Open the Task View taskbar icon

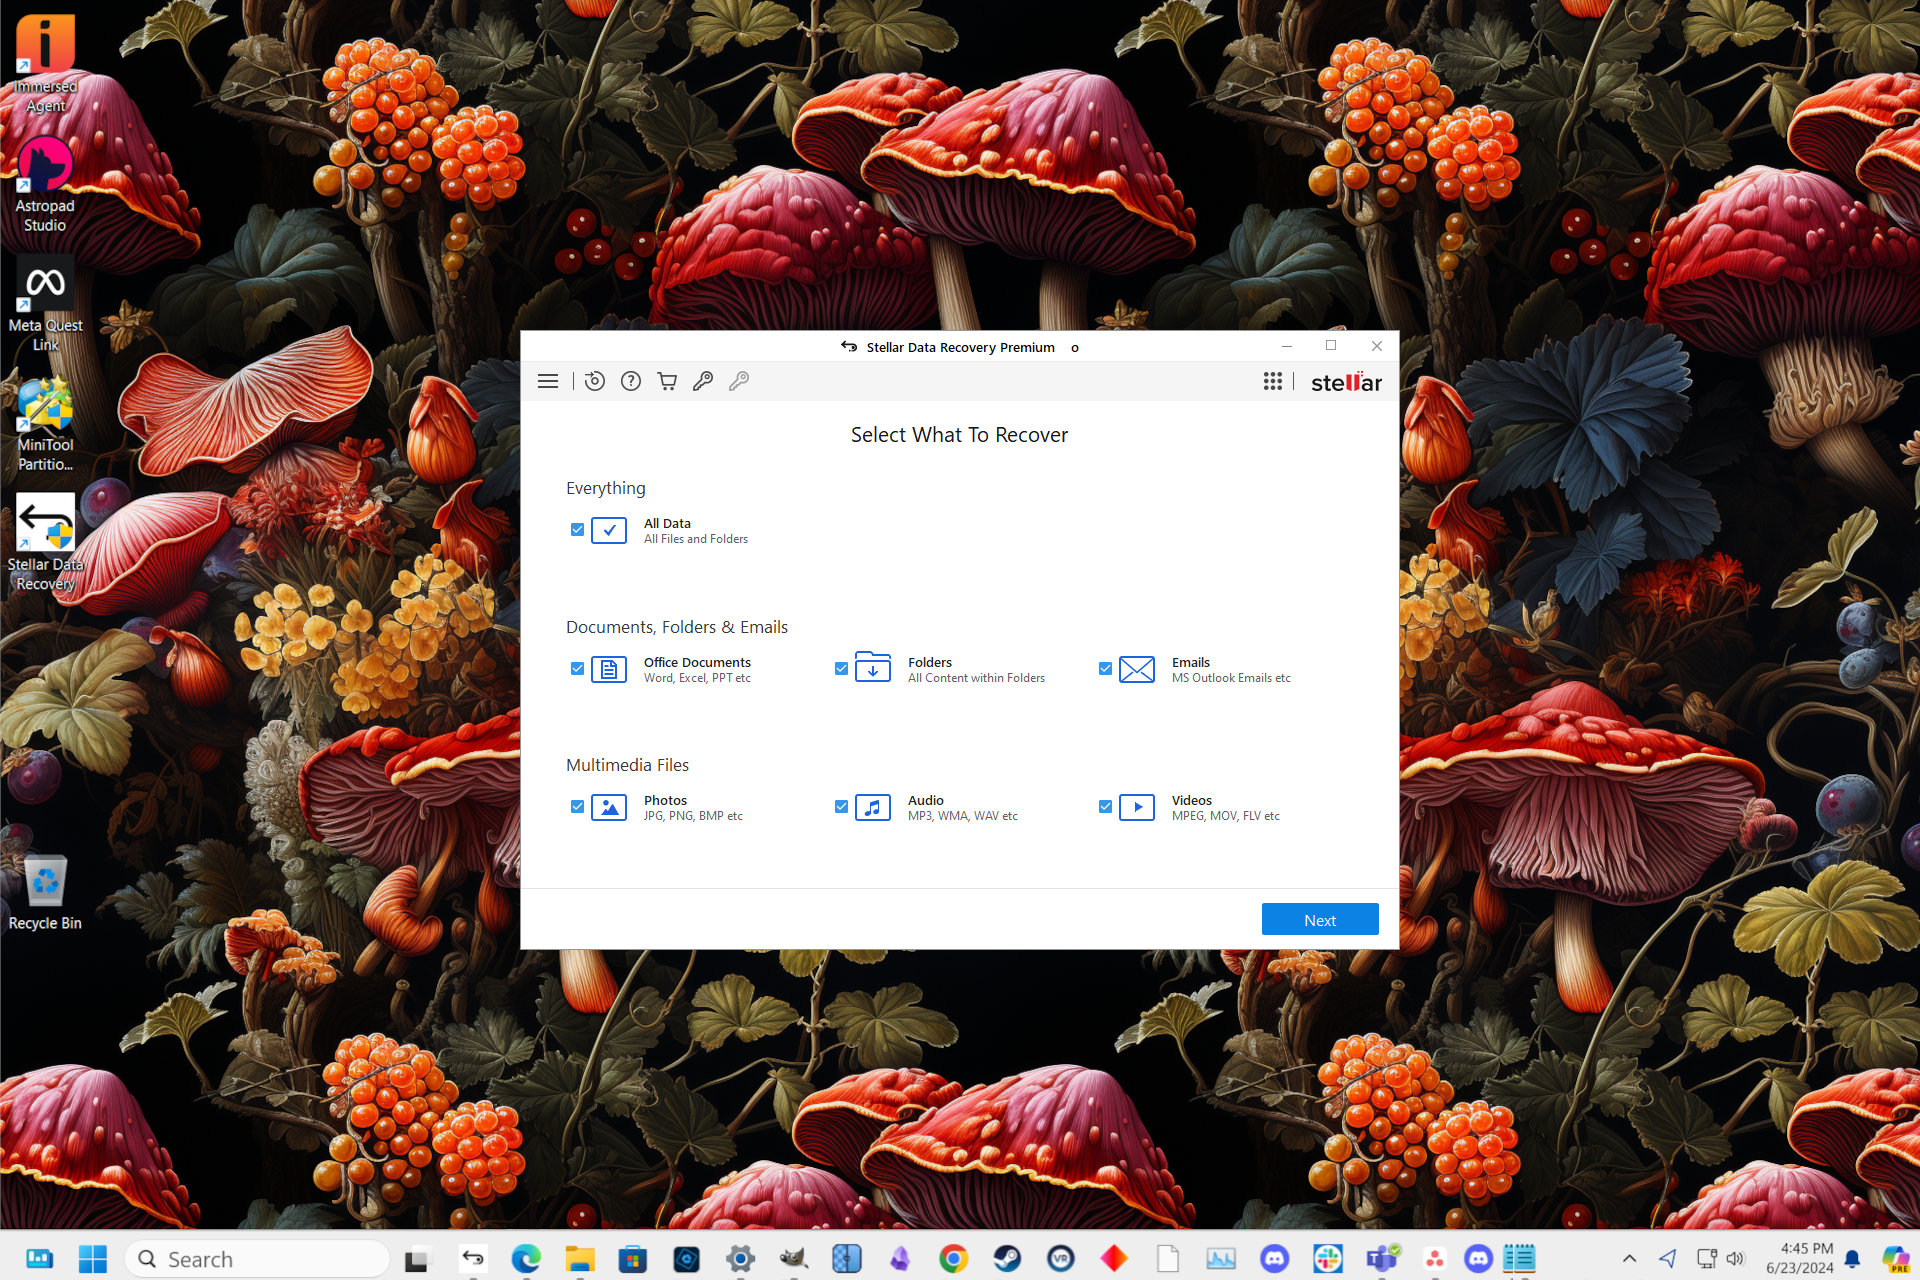click(415, 1259)
